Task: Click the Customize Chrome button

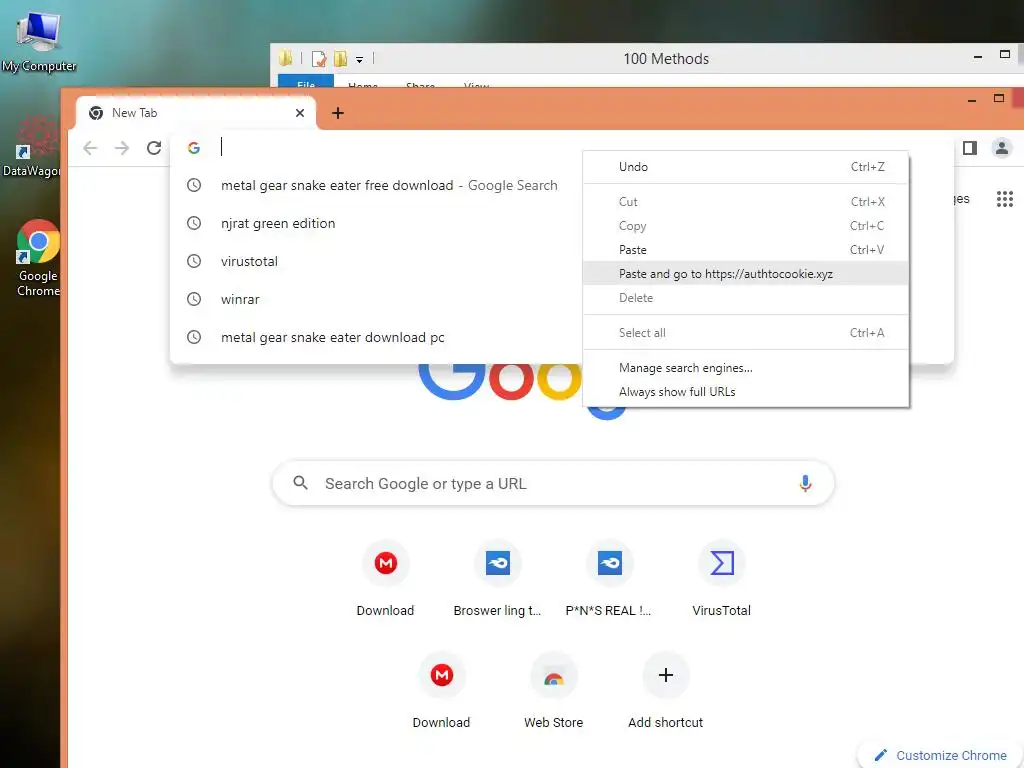Action: (x=941, y=755)
